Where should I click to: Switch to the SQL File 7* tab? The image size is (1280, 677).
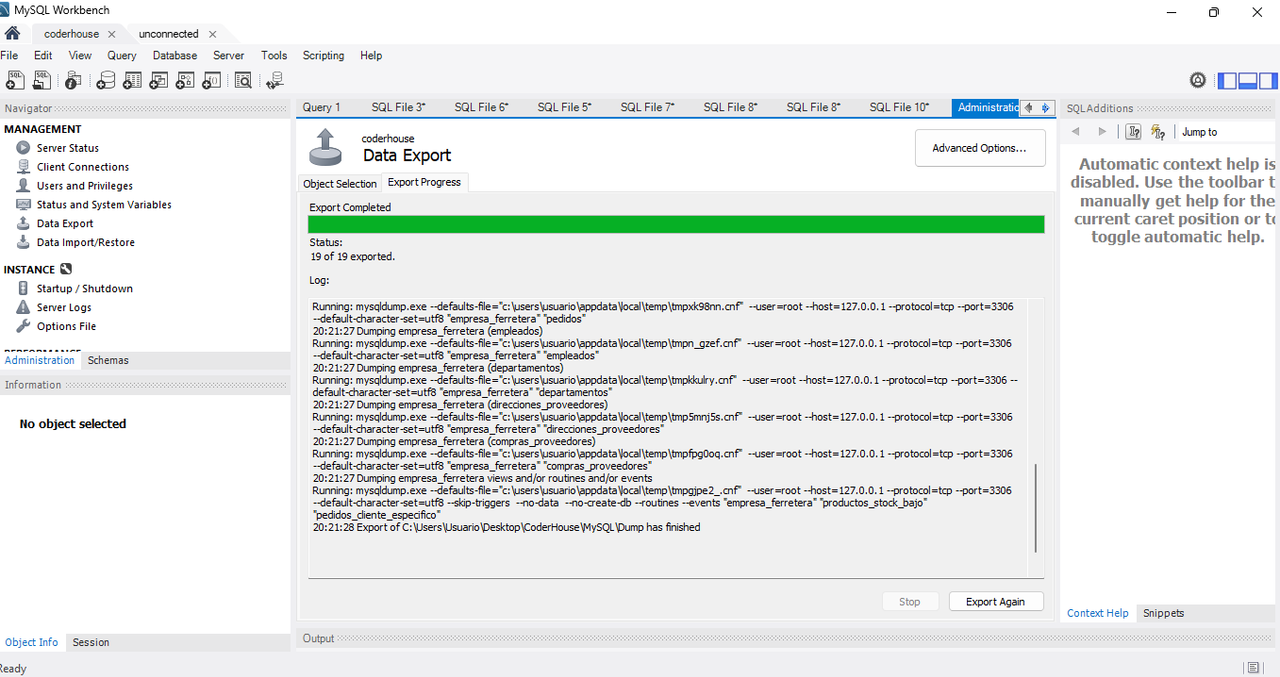(x=647, y=107)
